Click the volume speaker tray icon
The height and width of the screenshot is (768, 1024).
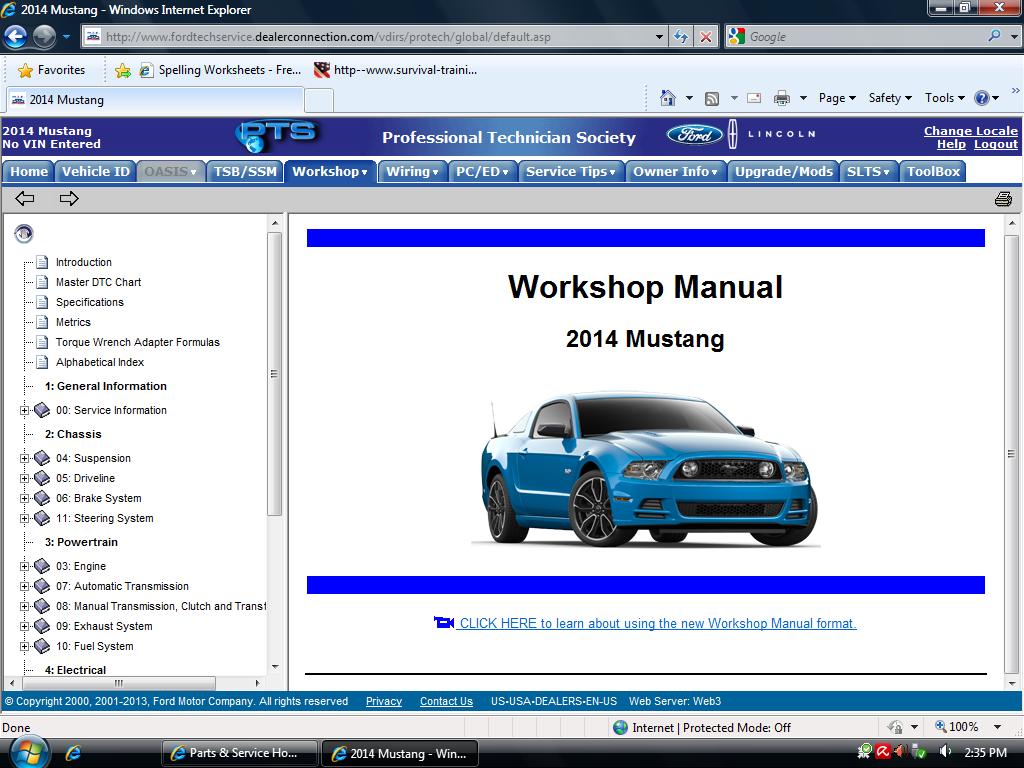coord(945,752)
